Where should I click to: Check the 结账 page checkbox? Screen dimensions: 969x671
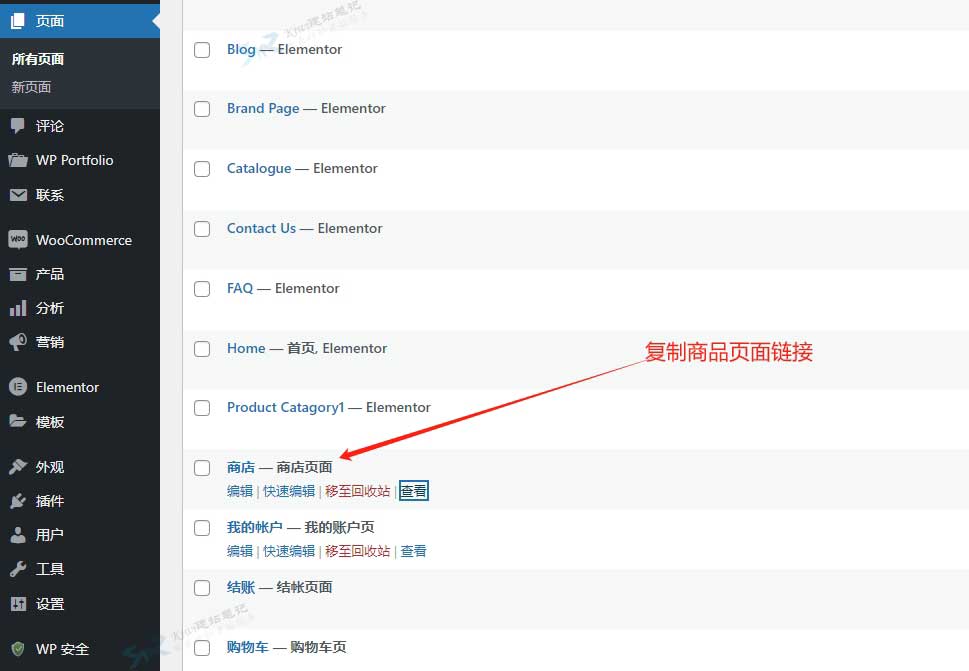tap(202, 588)
